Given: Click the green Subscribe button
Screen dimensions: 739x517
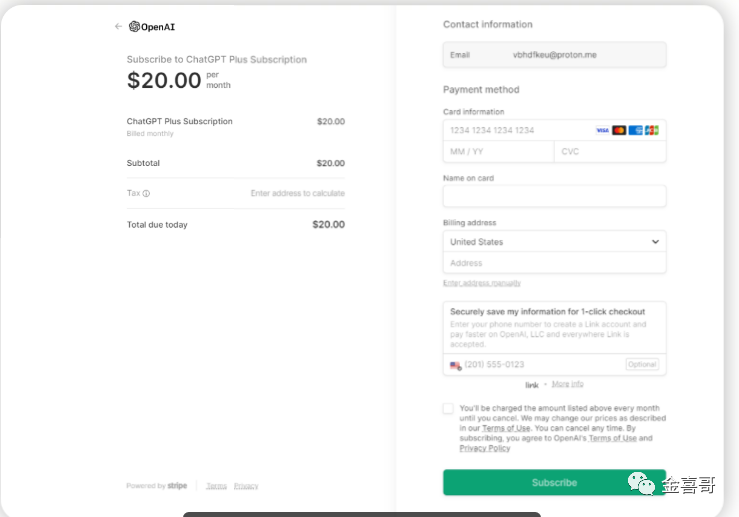Looking at the screenshot, I should point(554,482).
